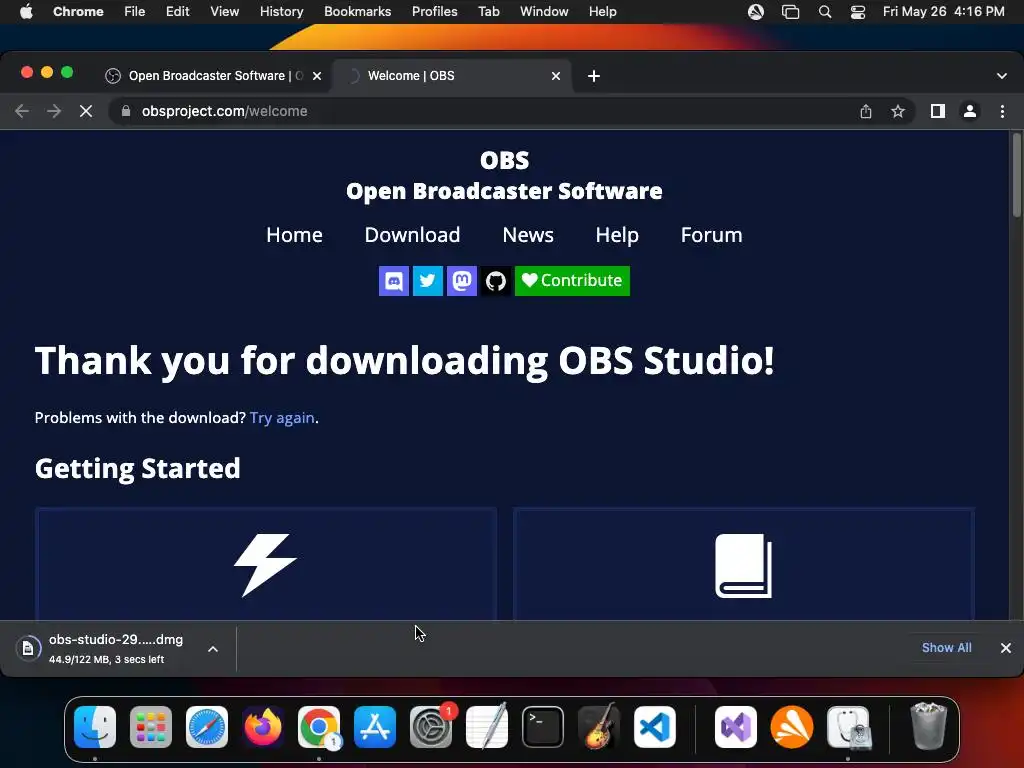Open the Discord icon link
Viewport: 1024px width, 768px height.
point(394,281)
